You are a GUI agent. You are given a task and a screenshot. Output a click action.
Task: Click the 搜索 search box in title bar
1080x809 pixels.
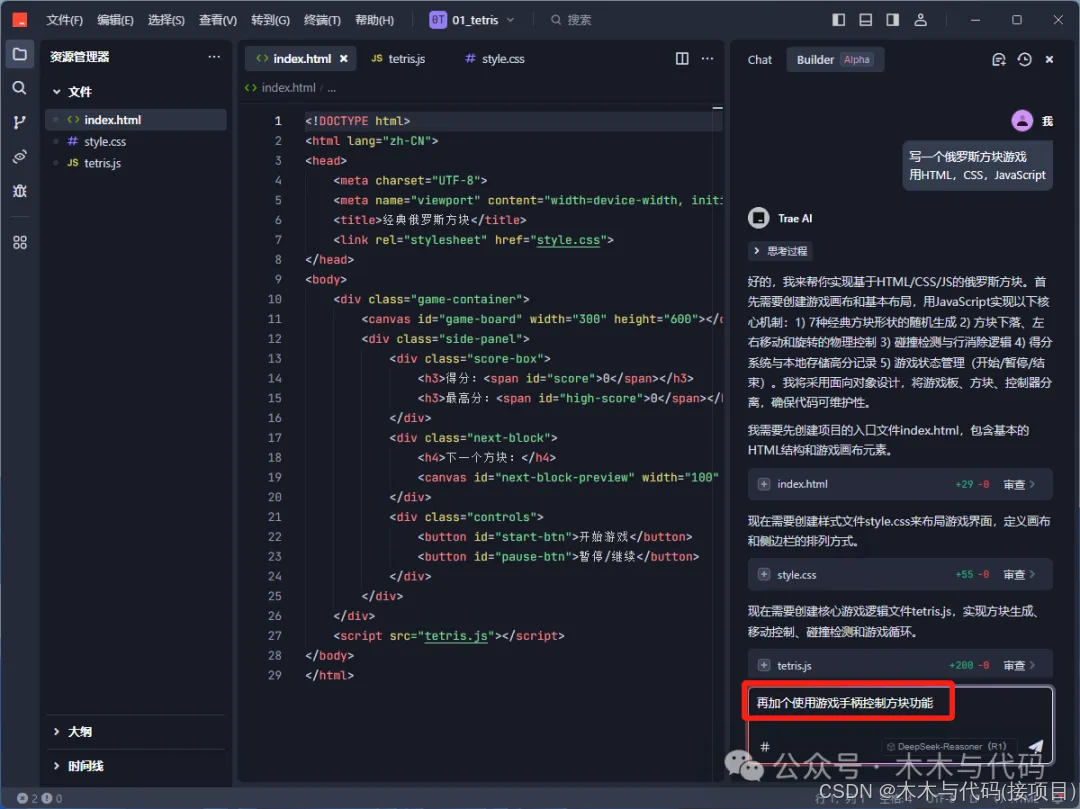571,20
